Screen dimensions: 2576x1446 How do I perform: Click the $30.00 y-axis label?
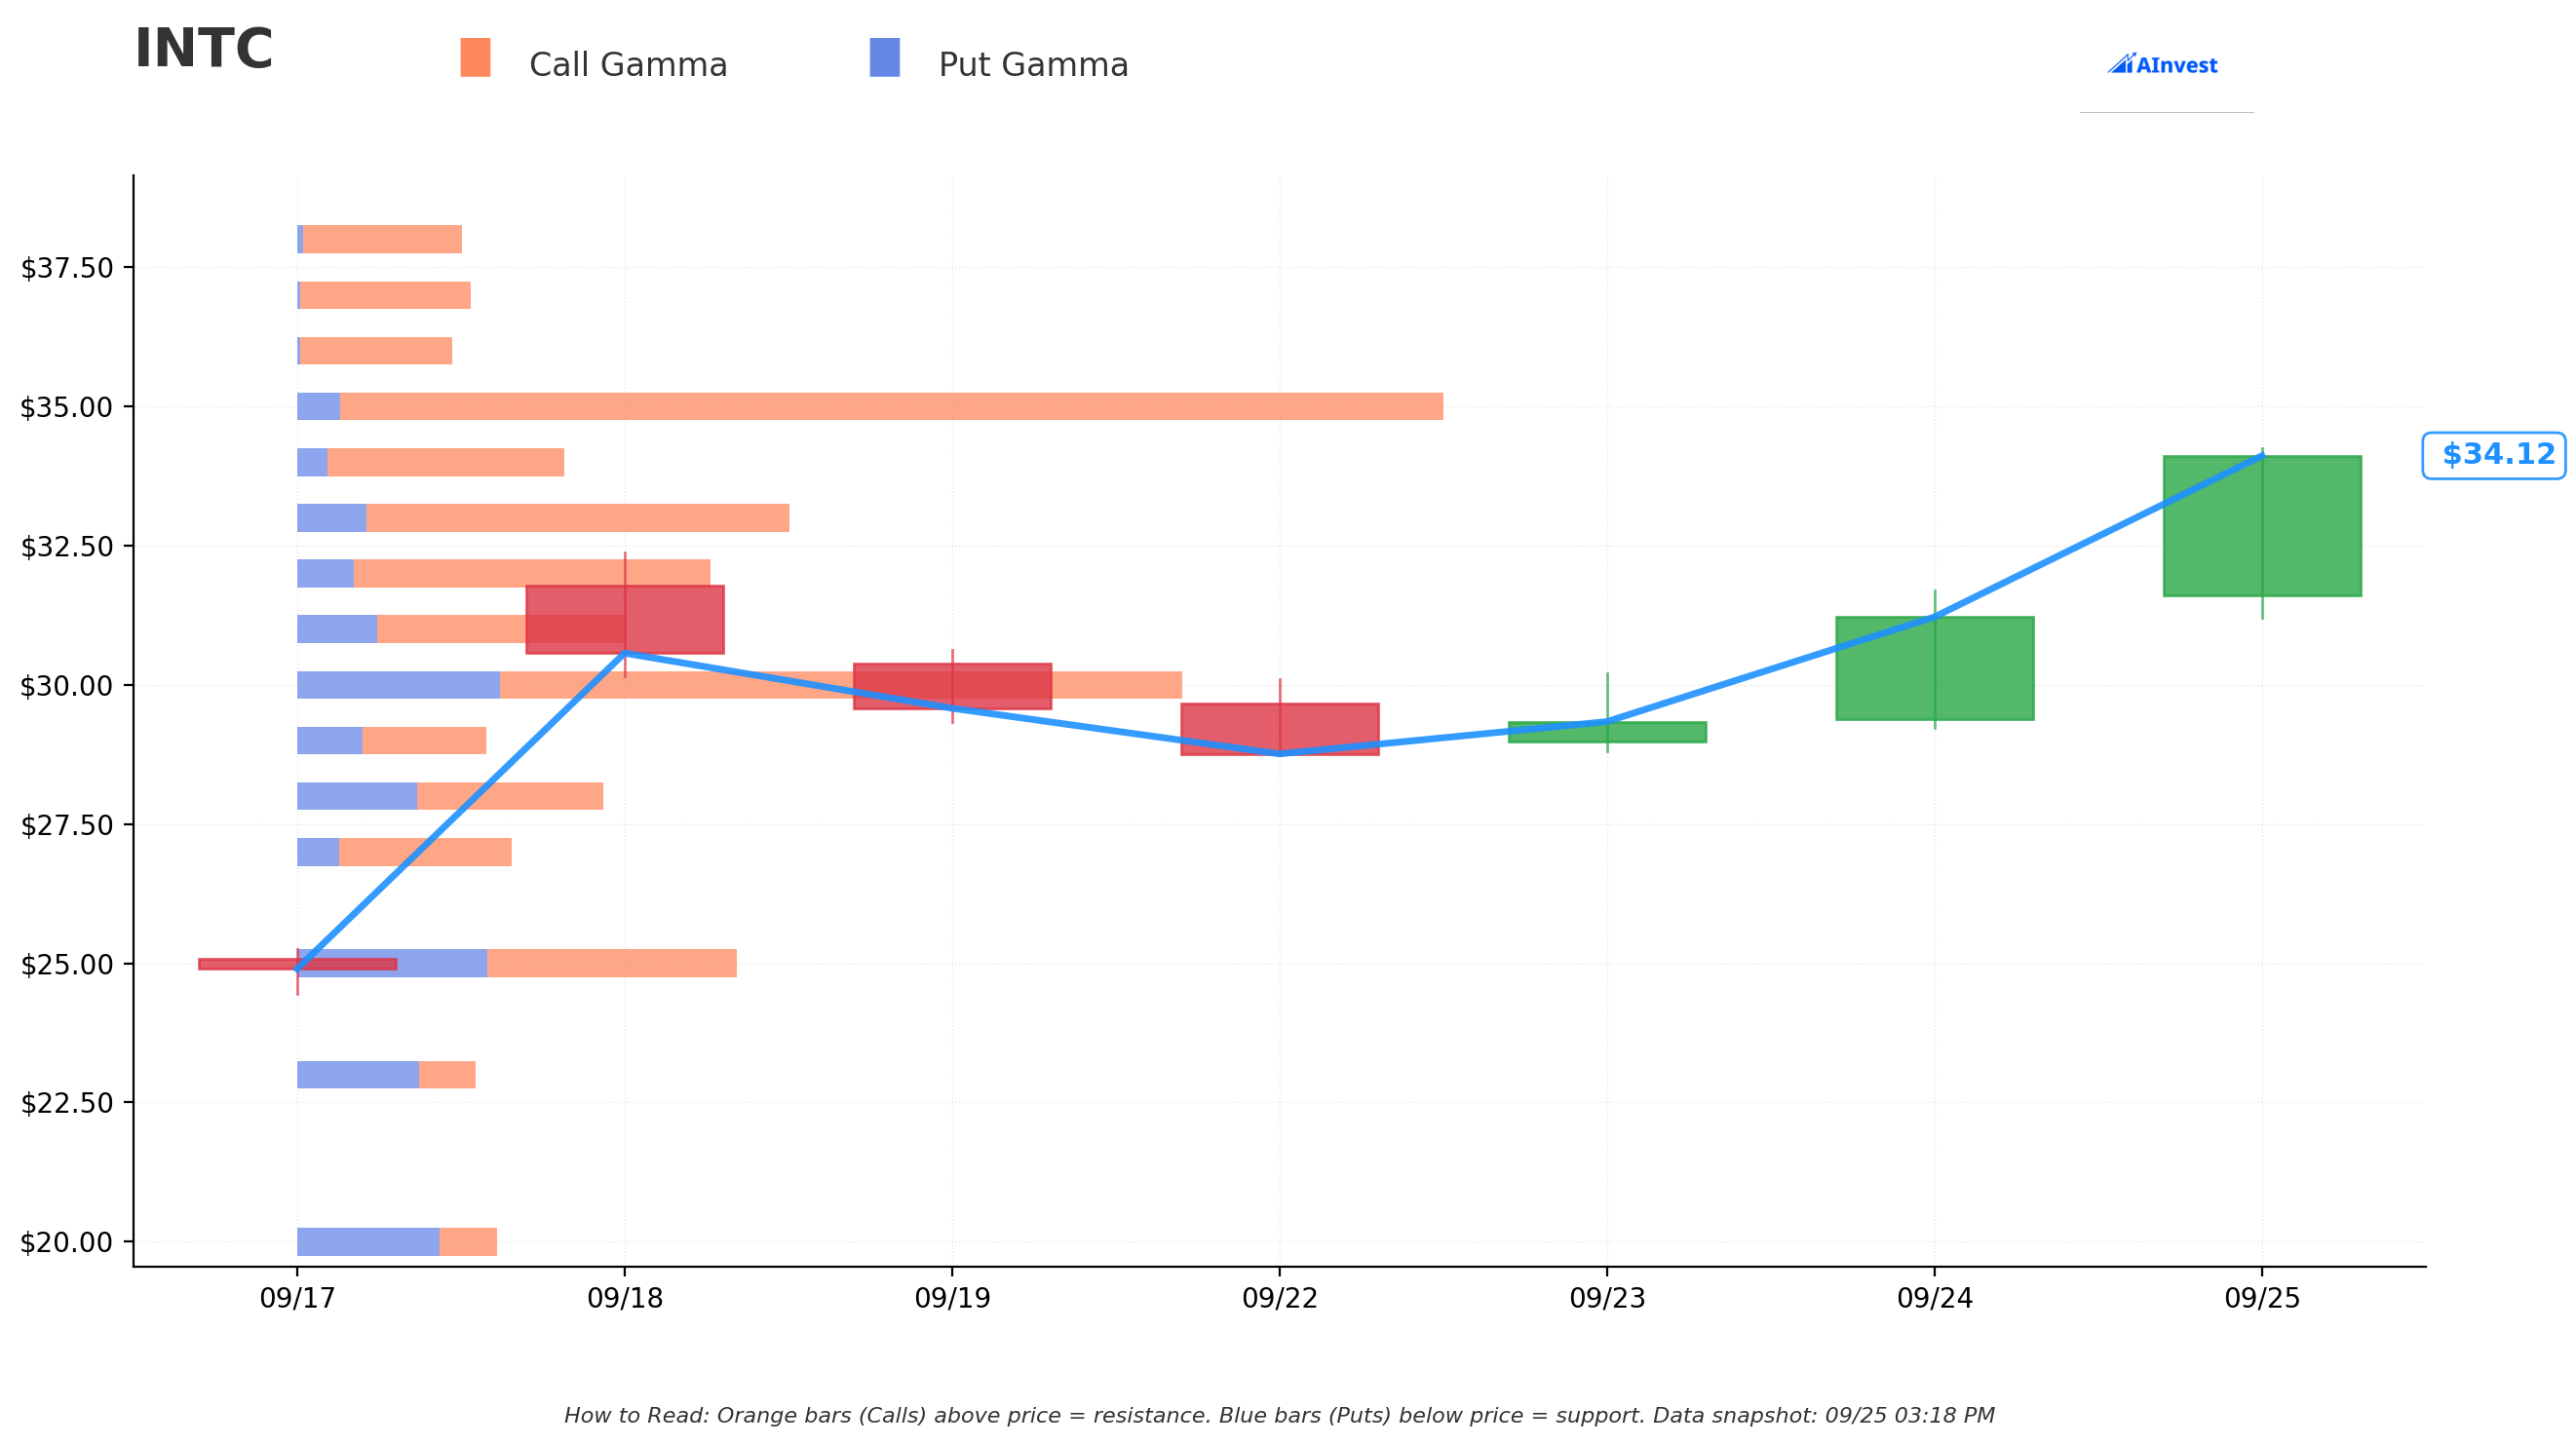67,685
